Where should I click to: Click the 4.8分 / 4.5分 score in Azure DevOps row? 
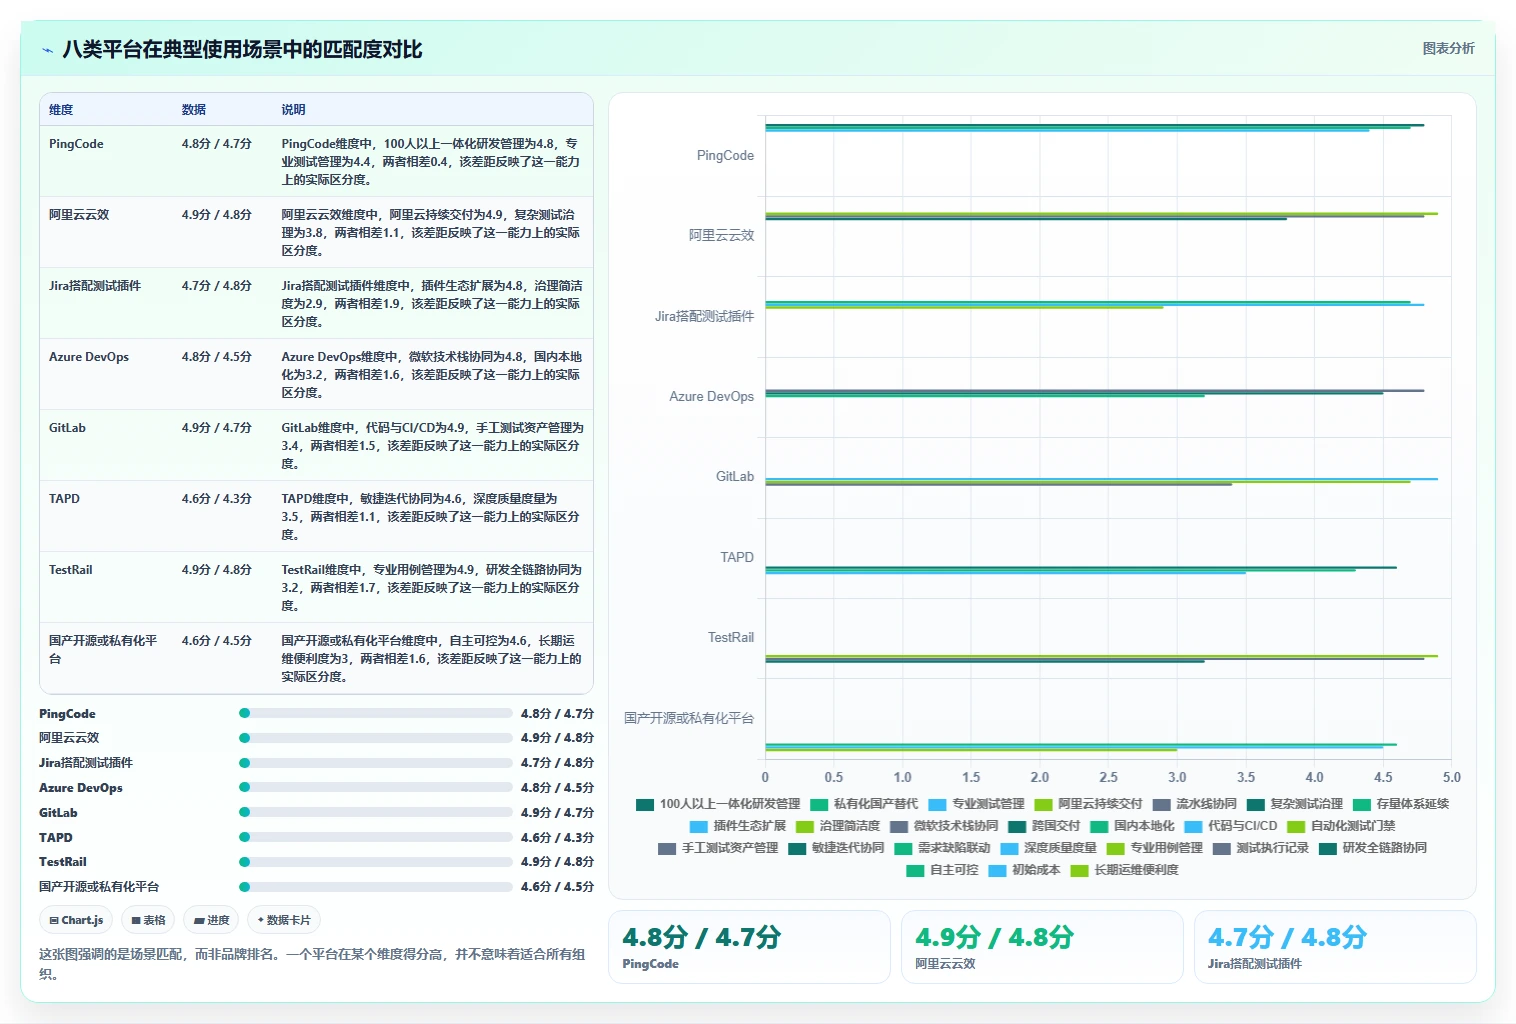coord(217,357)
